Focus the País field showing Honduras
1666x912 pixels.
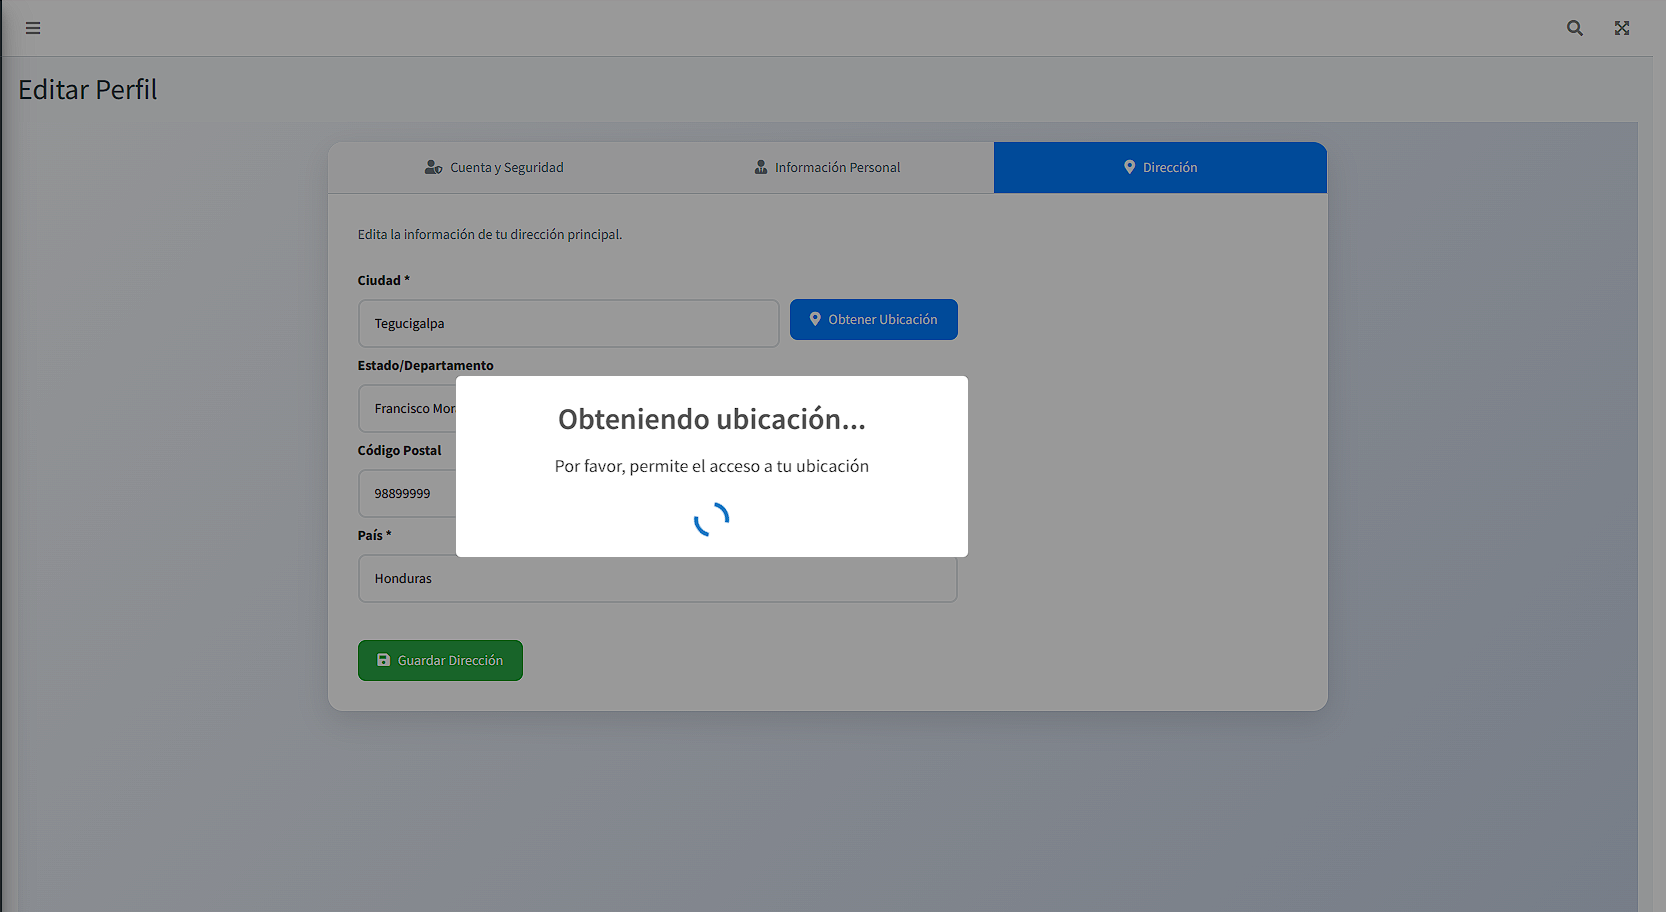point(657,580)
